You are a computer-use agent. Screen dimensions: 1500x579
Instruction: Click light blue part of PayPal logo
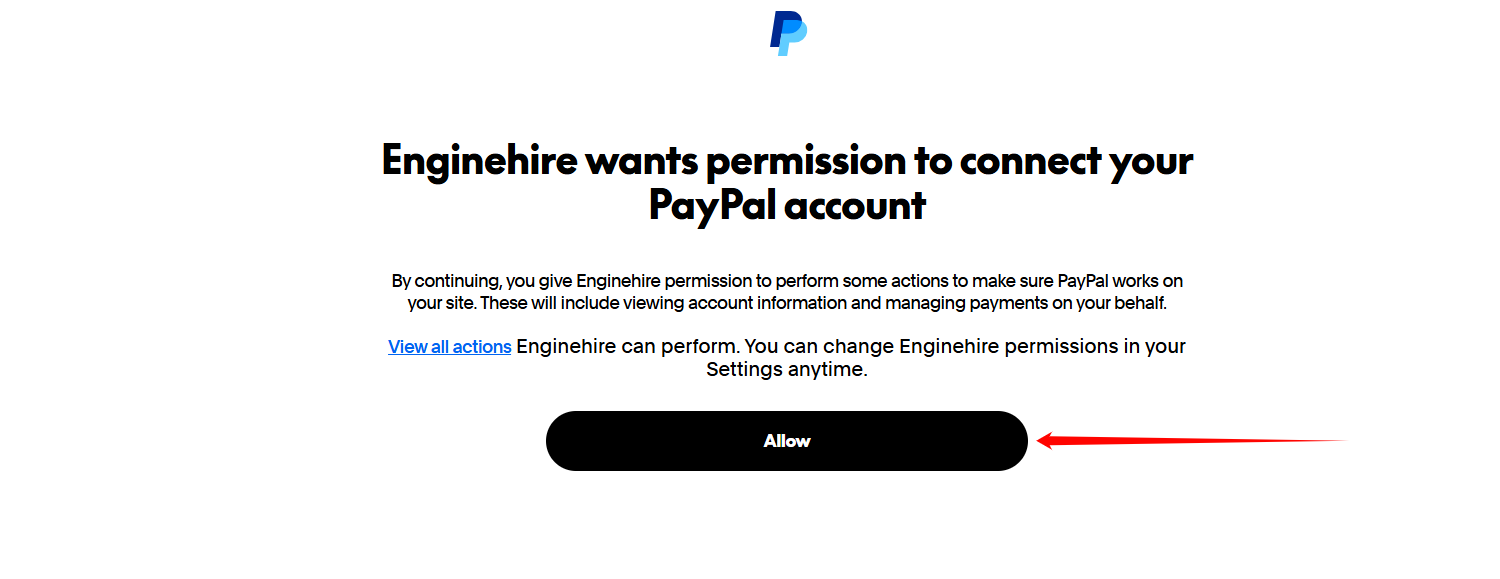click(796, 40)
